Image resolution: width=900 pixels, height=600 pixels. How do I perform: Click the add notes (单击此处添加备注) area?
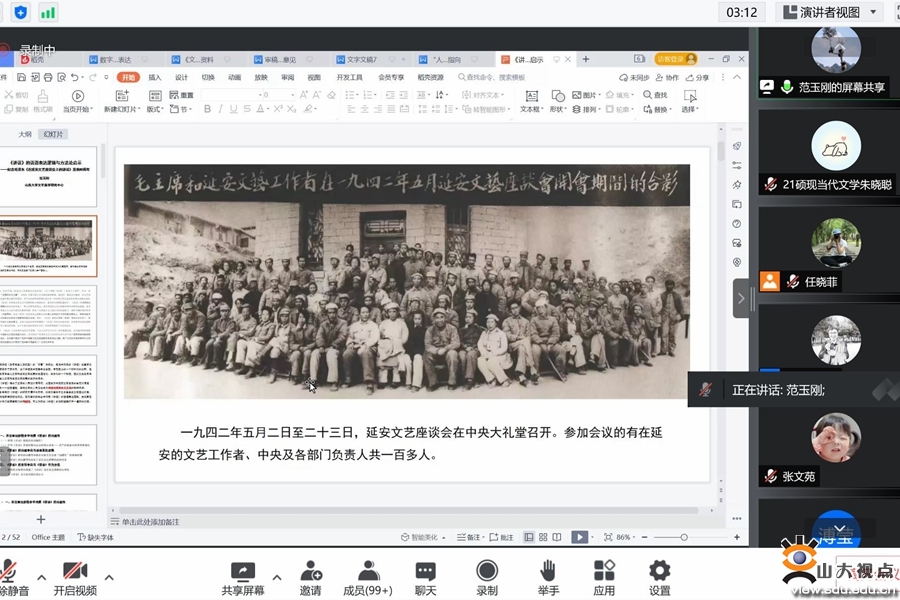150,522
